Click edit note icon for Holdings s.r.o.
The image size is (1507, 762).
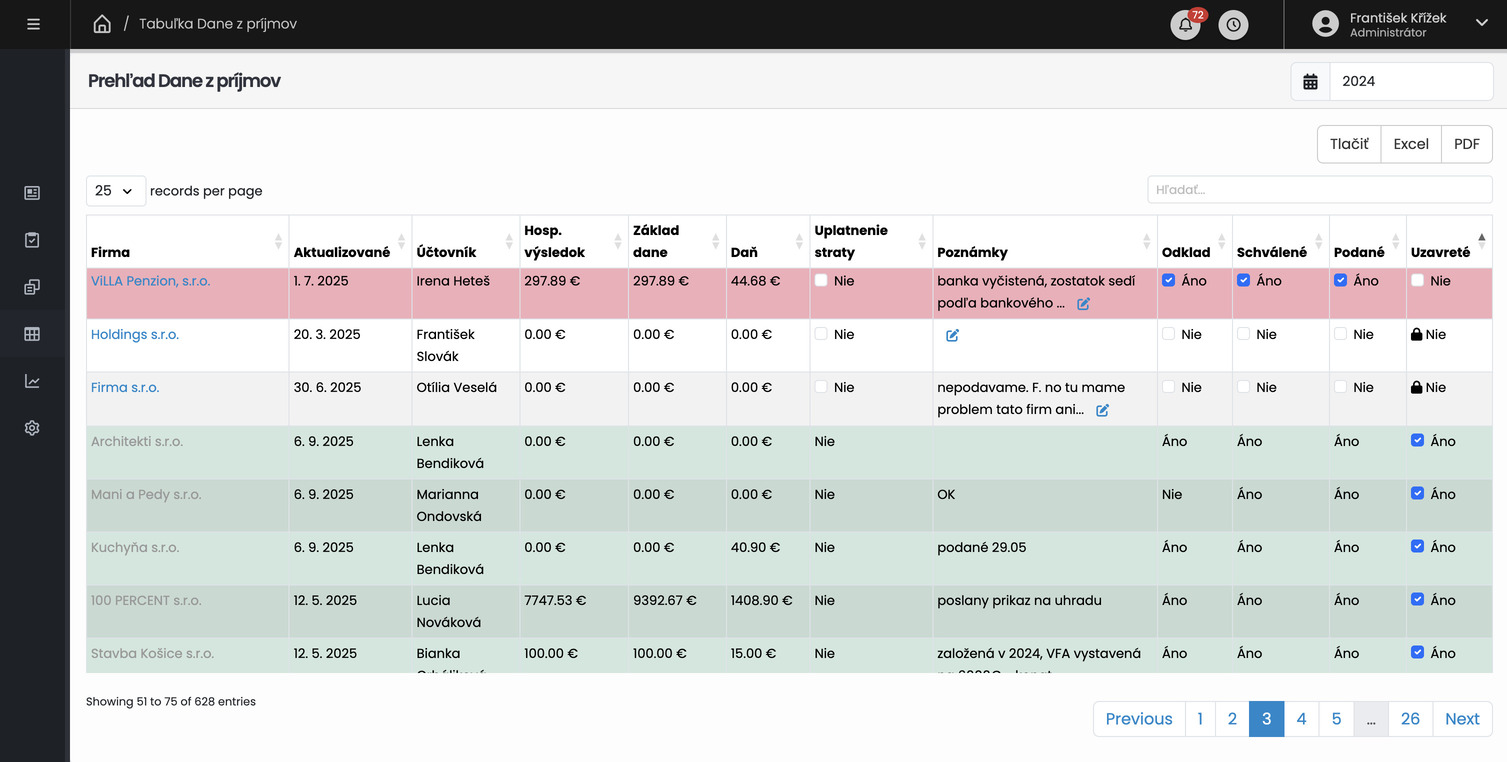point(952,336)
